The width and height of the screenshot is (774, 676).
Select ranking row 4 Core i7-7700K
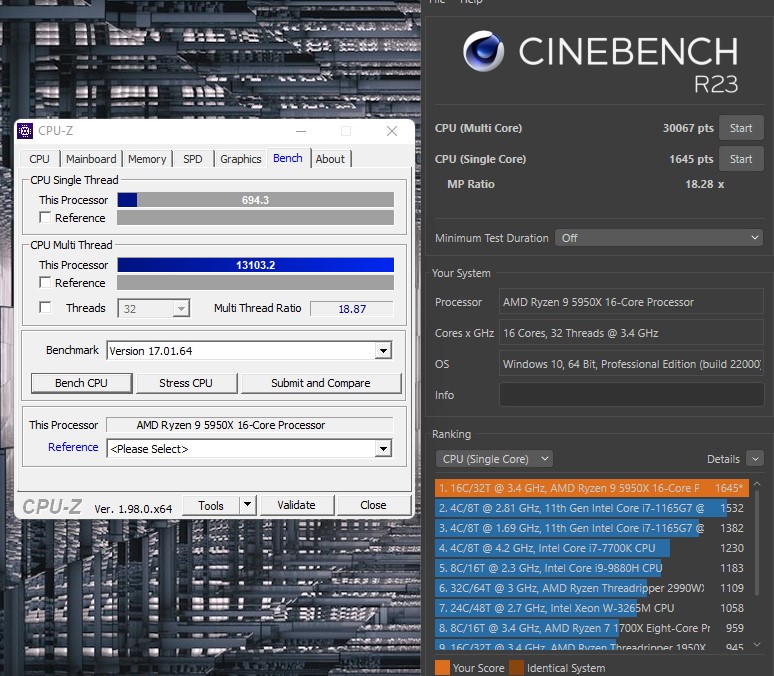point(592,548)
